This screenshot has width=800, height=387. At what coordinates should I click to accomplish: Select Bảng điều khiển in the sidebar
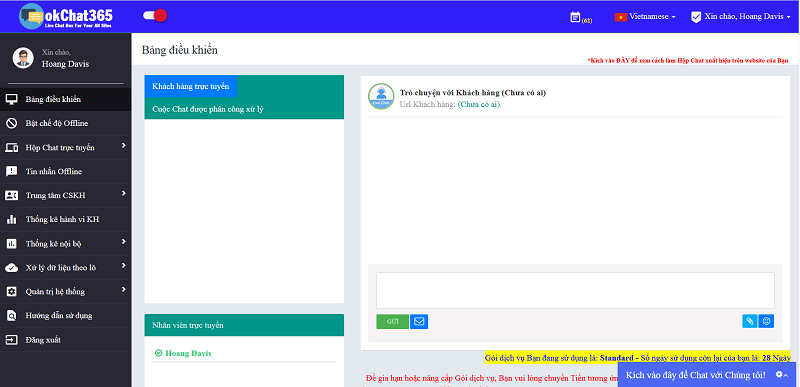point(65,99)
